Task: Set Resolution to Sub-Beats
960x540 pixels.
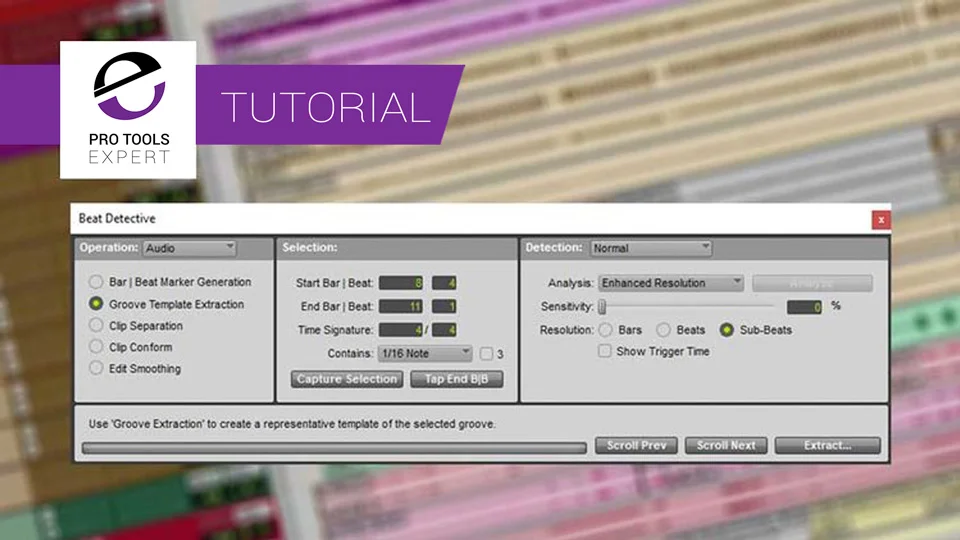Action: [x=727, y=330]
